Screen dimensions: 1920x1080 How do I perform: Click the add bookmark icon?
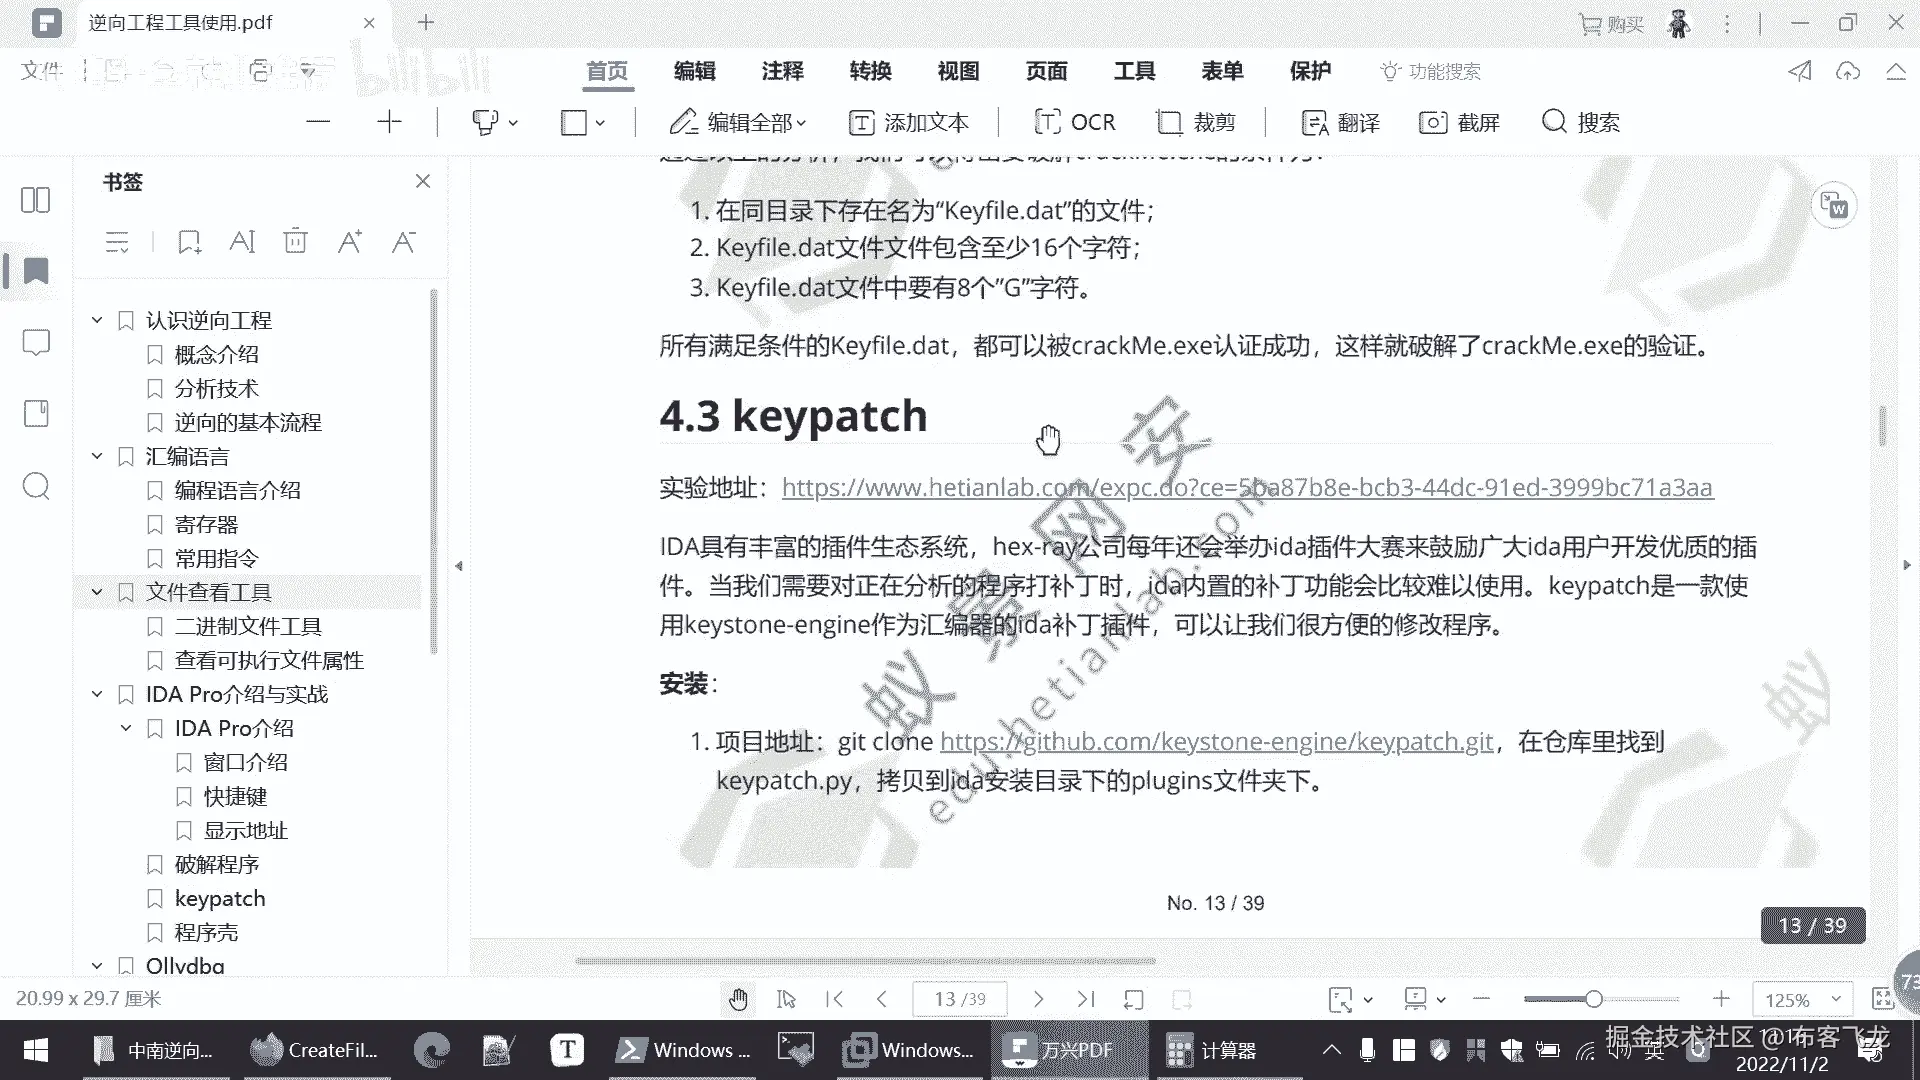tap(189, 242)
